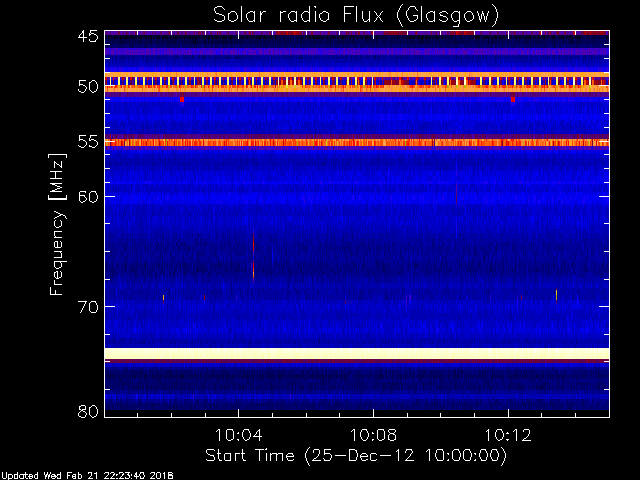Click the "Updated Wed Feb 21" timestamp text
Screen dimensions: 640x480
tap(87, 476)
